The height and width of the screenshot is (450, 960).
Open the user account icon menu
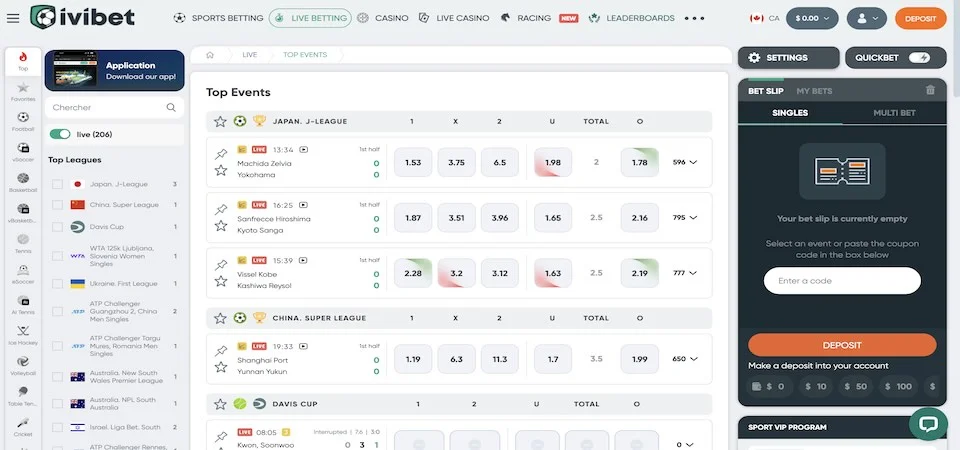(866, 18)
